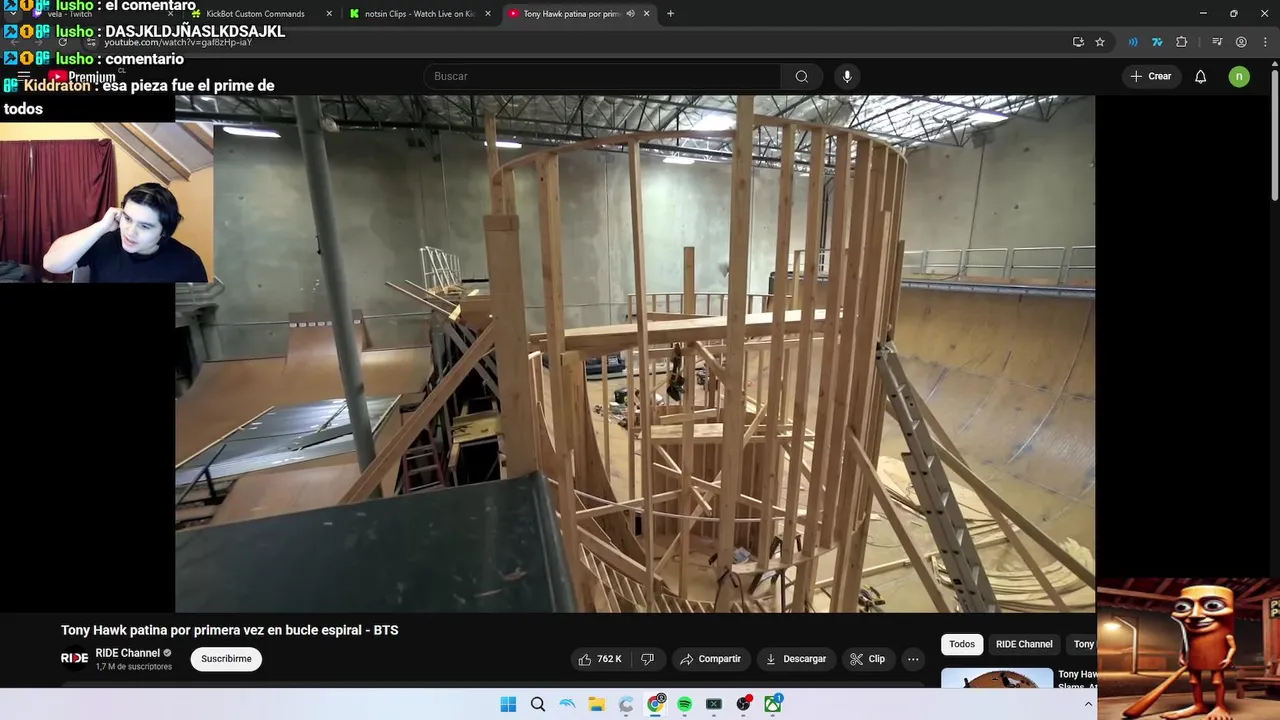Open the dolphin app in taskbar
The image size is (1280, 720).
(x=567, y=704)
